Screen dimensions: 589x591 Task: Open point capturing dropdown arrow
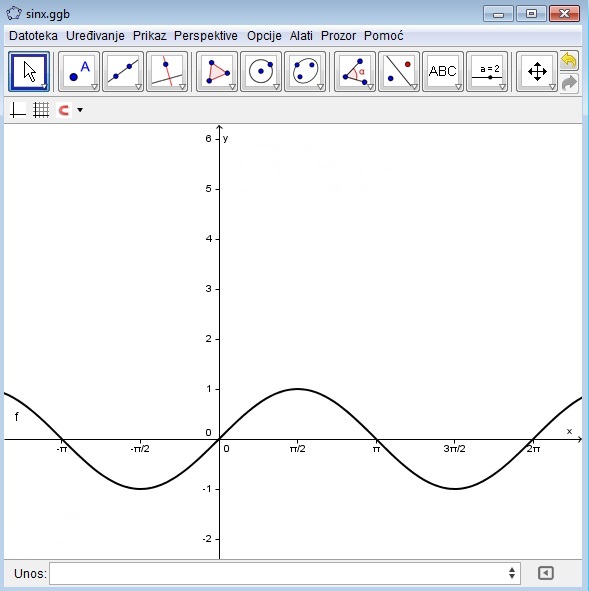[80, 110]
